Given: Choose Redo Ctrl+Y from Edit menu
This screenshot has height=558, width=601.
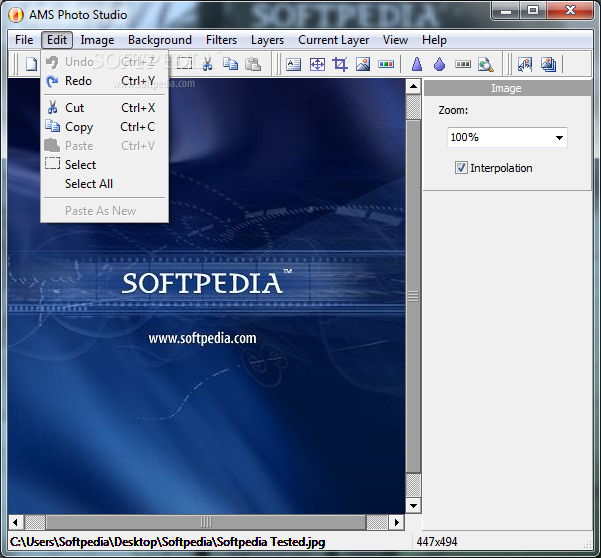Looking at the screenshot, I should (x=104, y=81).
